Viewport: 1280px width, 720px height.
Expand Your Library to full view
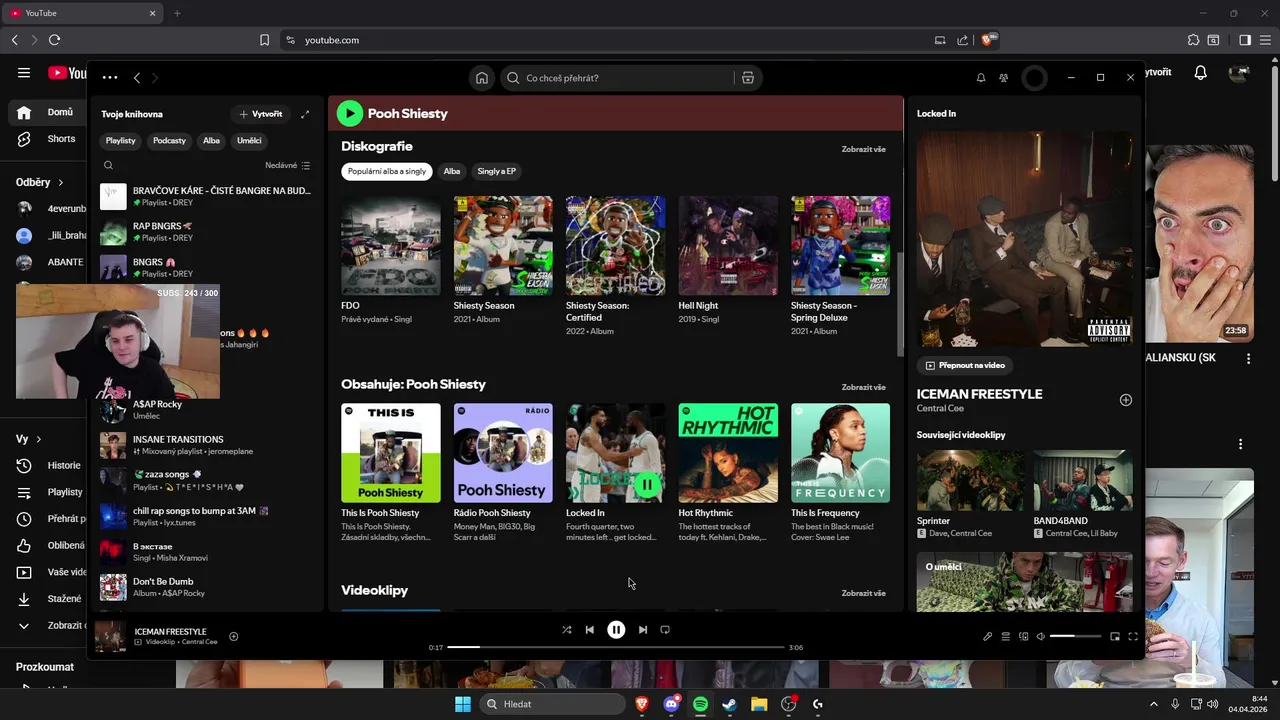305,114
